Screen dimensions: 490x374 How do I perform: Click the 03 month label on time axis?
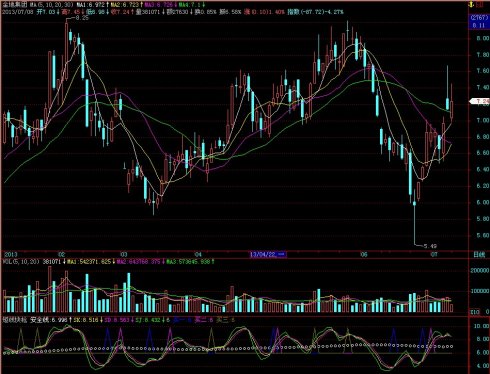point(124,255)
